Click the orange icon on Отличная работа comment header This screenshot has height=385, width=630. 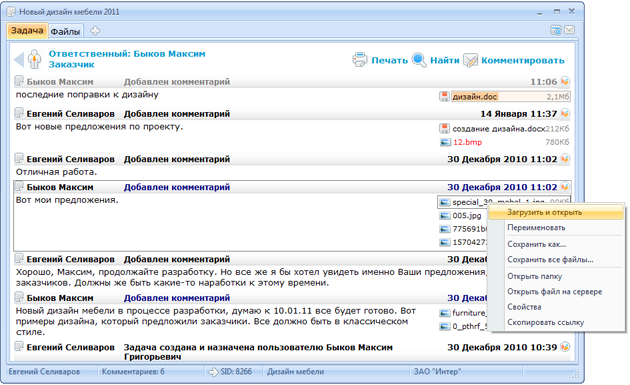(x=565, y=159)
